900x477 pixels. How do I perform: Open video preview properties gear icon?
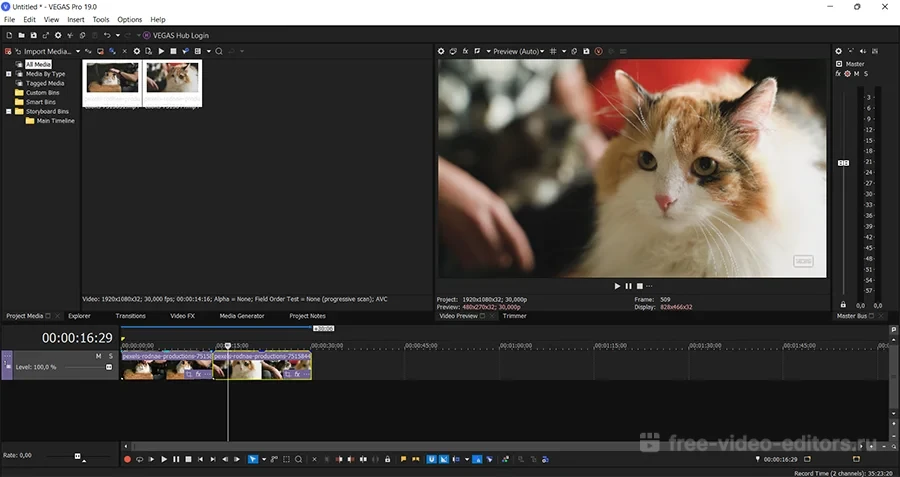(441, 51)
